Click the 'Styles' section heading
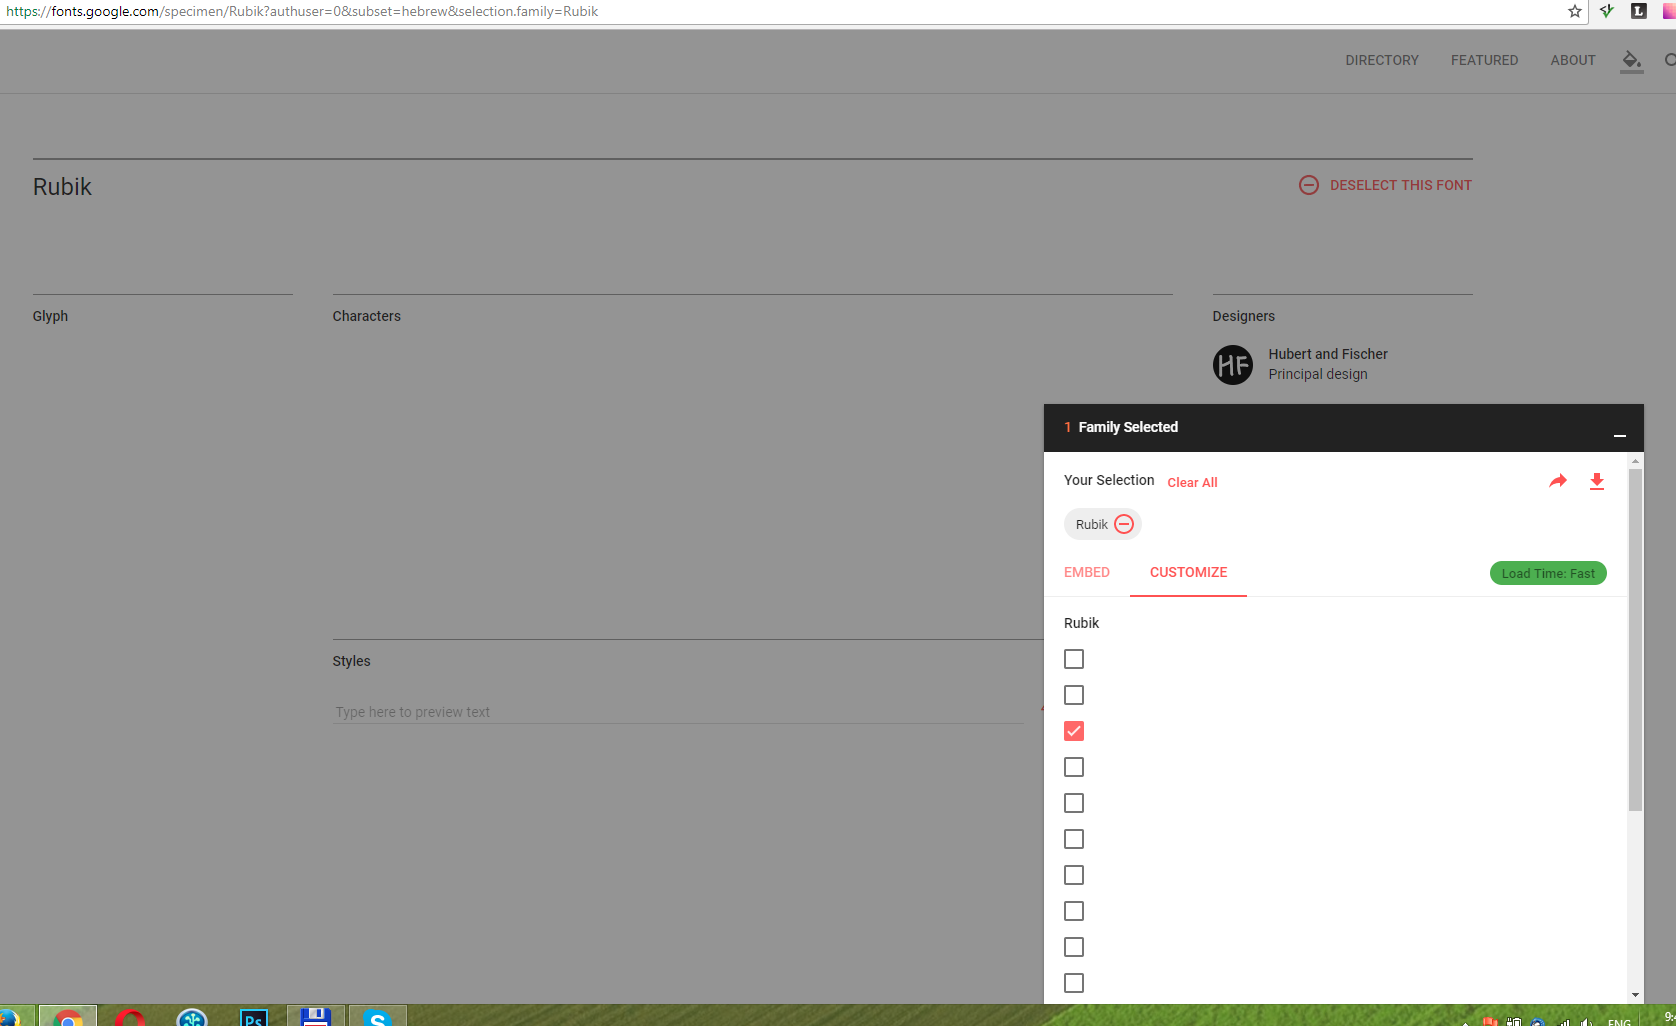This screenshot has width=1676, height=1026. [351, 661]
